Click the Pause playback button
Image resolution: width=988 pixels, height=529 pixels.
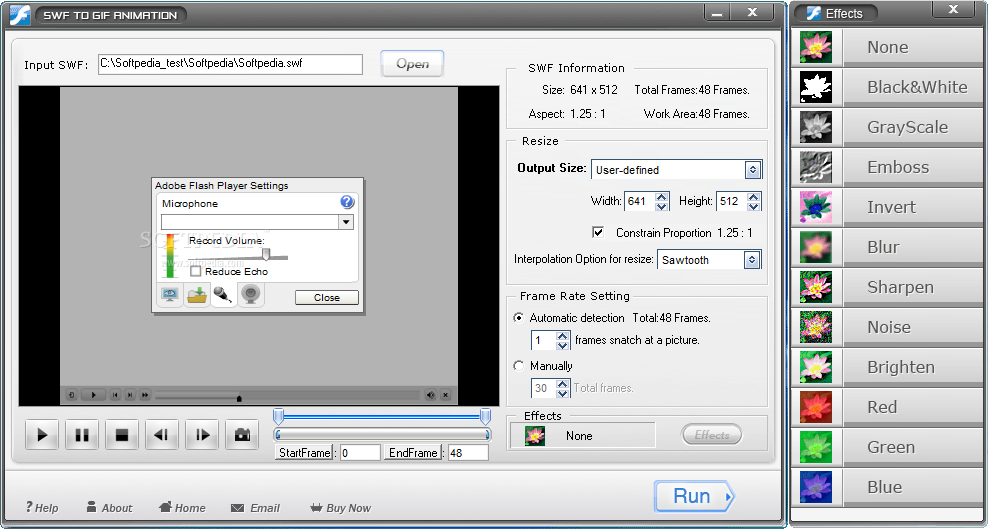coord(82,435)
